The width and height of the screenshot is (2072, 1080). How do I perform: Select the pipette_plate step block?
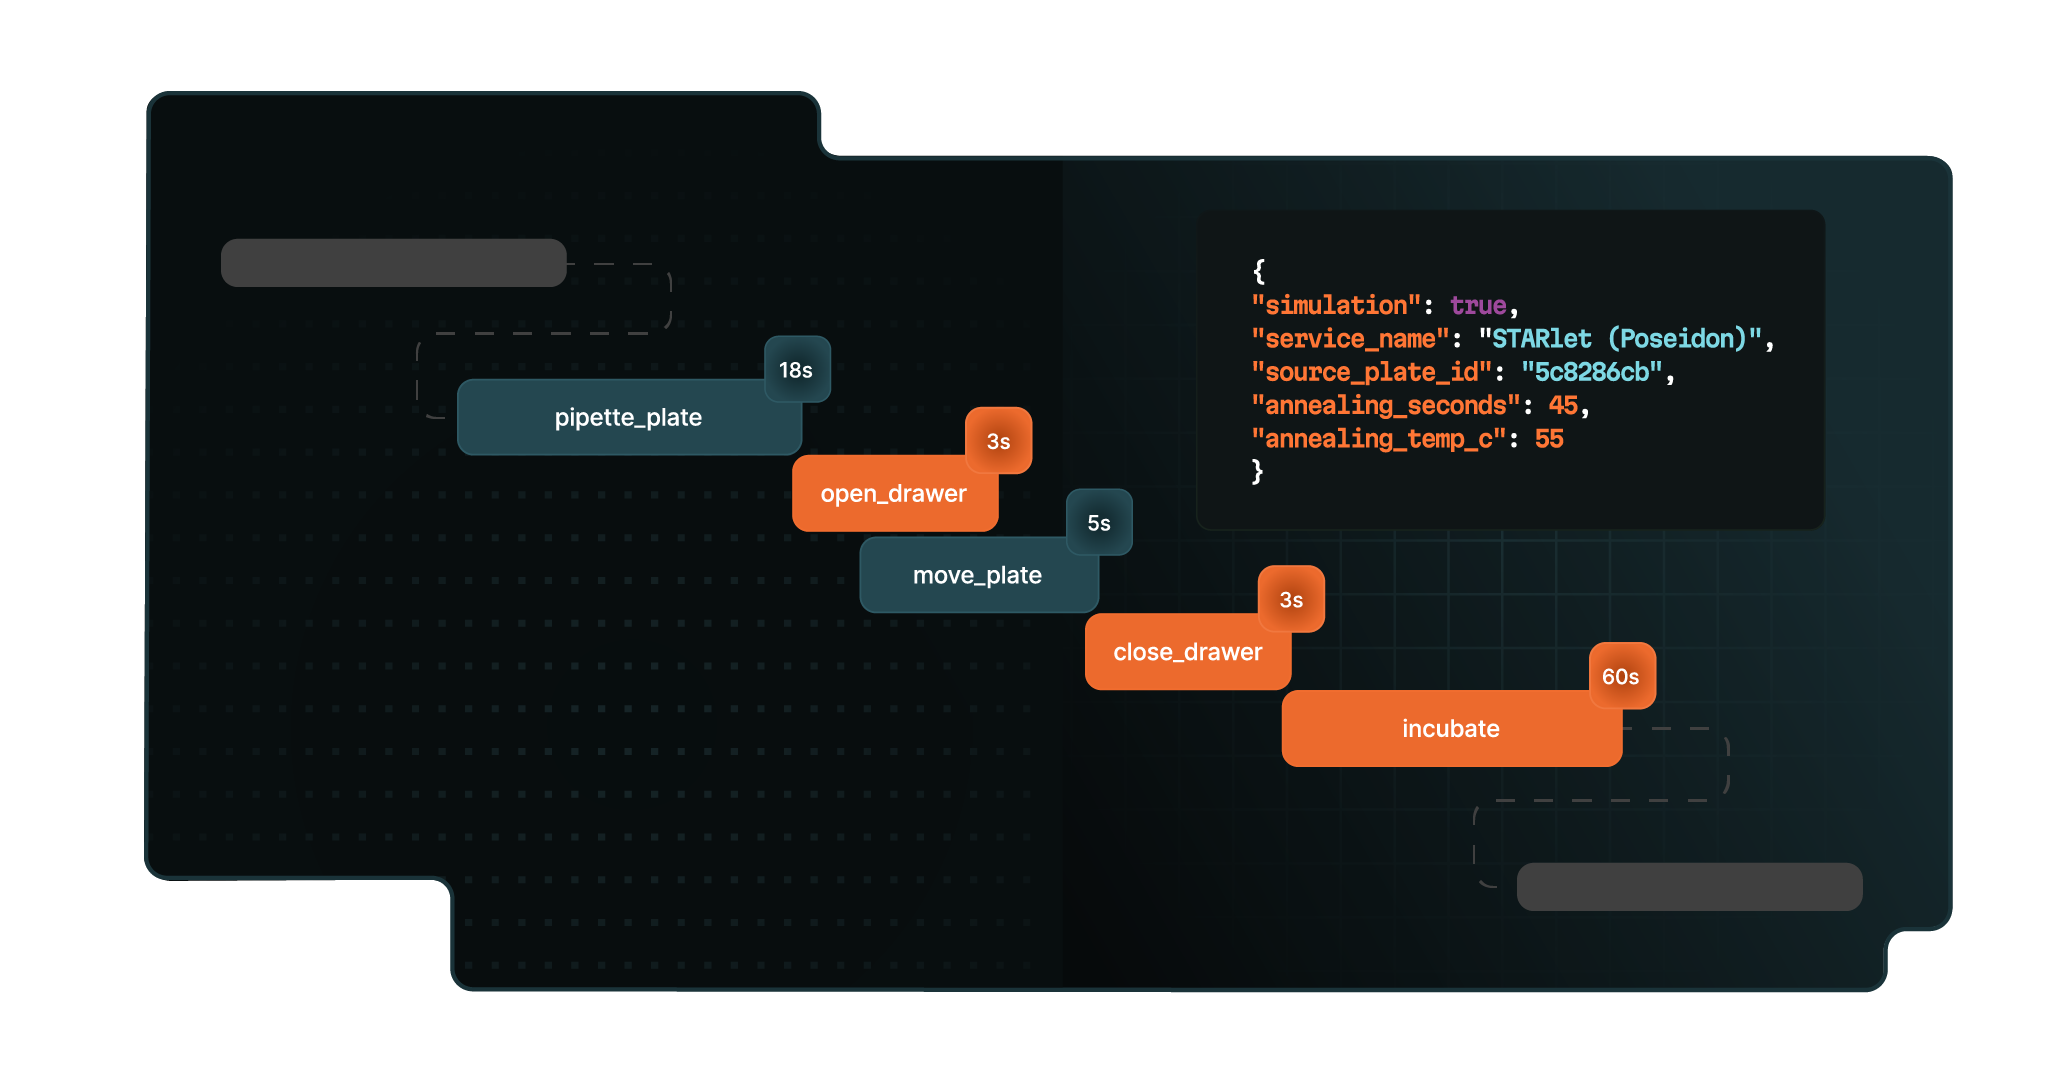(x=628, y=417)
